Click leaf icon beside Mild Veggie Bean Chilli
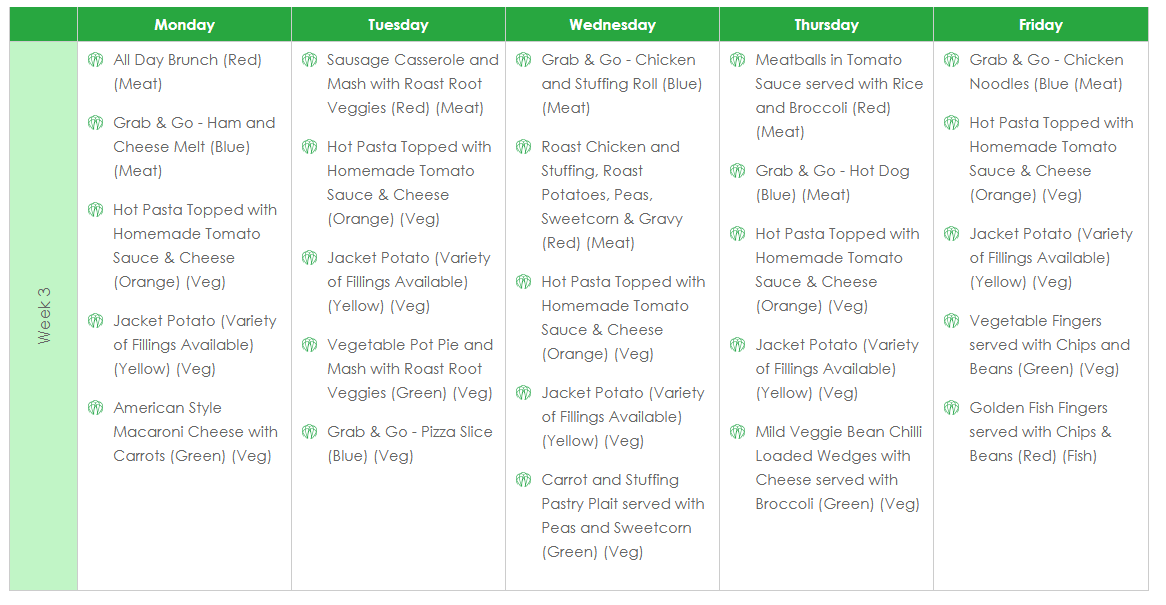Screen dimensions: 1166x605 tap(738, 432)
